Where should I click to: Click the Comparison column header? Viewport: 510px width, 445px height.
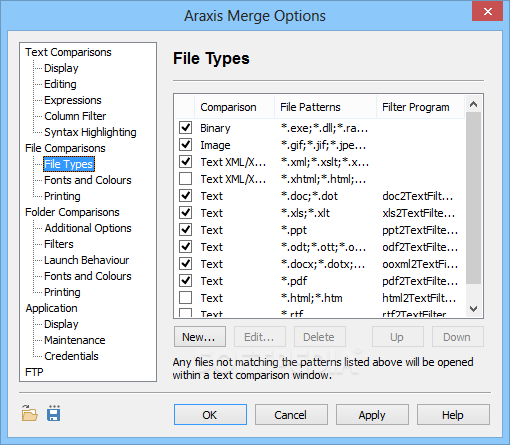(234, 107)
